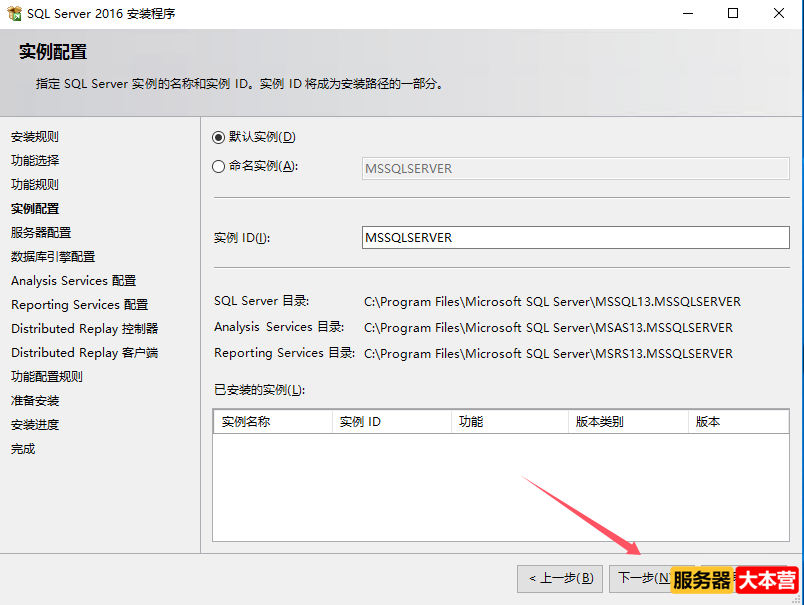Click the 实例配置 current step label
Viewport: 804px width, 605px height.
(x=37, y=208)
